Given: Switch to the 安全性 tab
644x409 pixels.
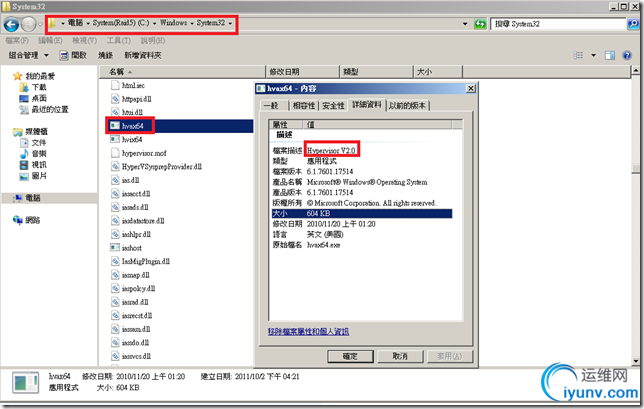Looking at the screenshot, I should [x=333, y=106].
